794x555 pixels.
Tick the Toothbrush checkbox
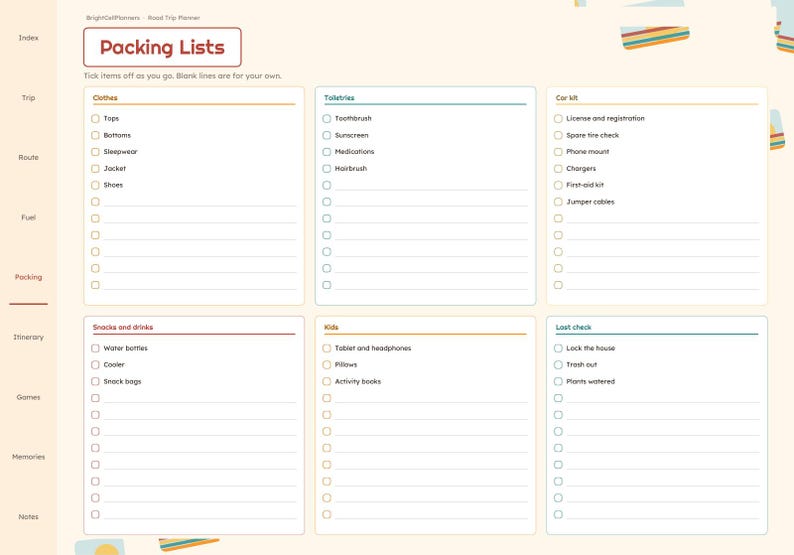tap(327, 118)
